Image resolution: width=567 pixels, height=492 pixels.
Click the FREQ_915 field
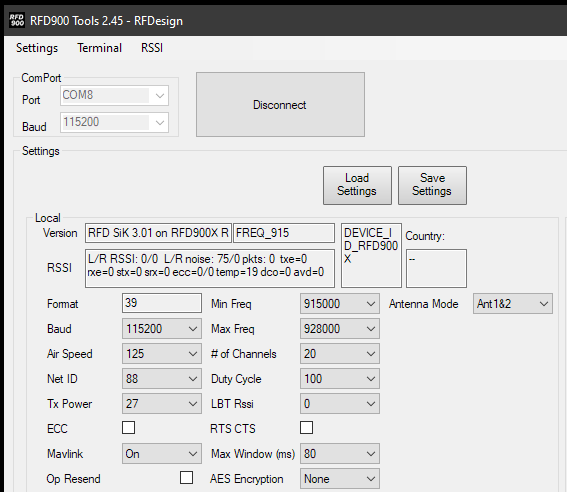284,233
